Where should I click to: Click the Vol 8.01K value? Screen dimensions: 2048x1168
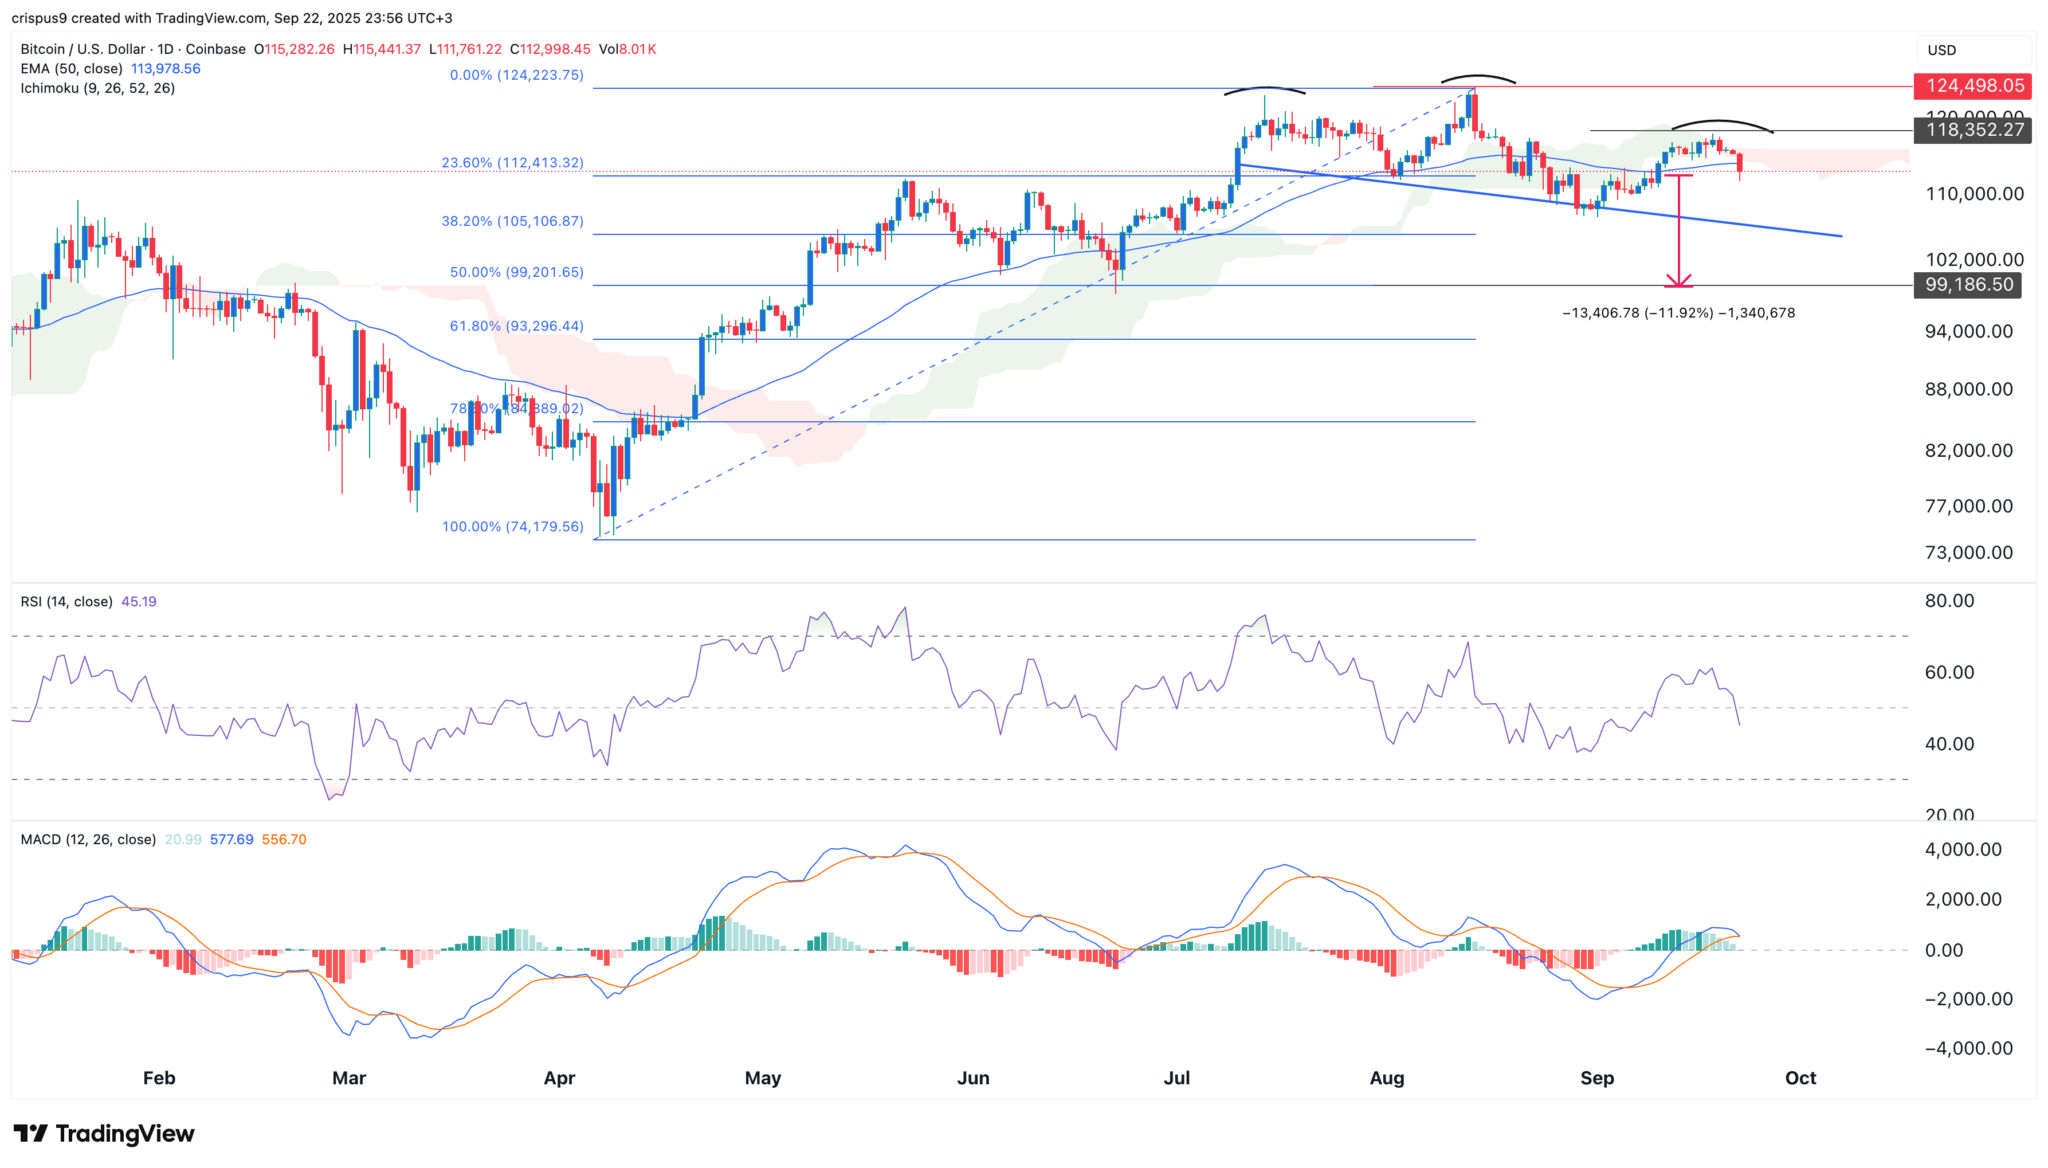[x=637, y=48]
